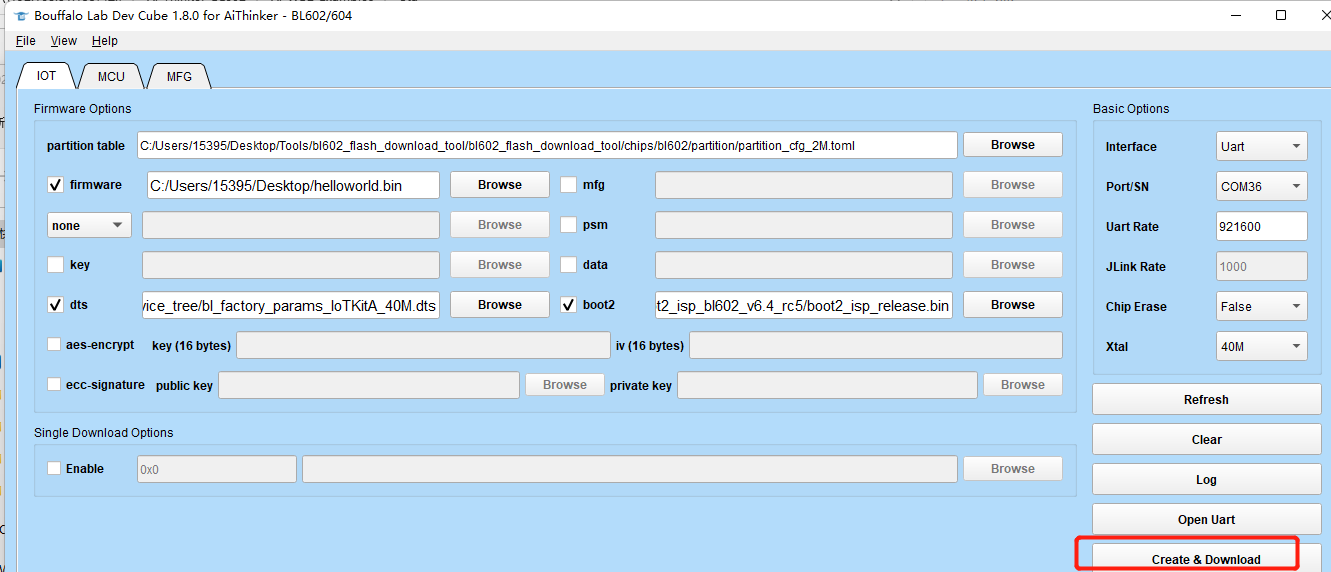The width and height of the screenshot is (1331, 572).
Task: Click the partition table path field
Action: [547, 145]
